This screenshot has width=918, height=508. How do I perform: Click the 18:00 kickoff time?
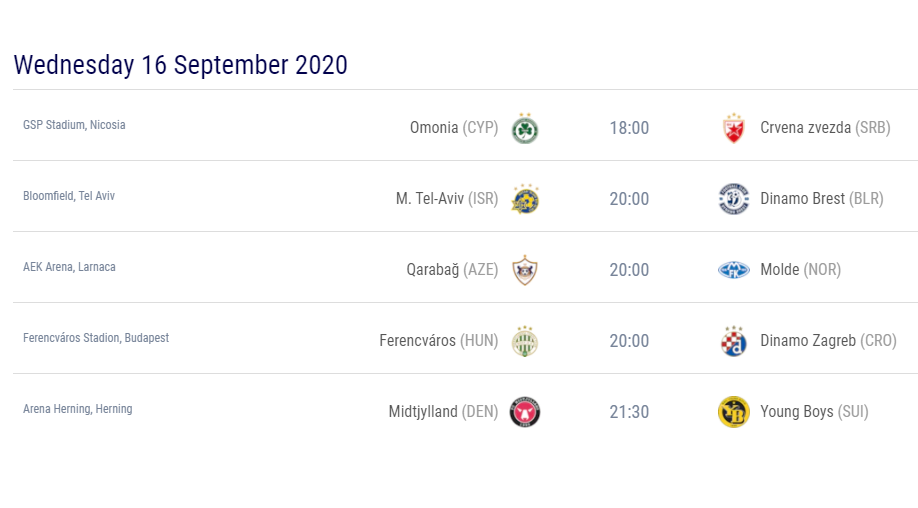[629, 128]
